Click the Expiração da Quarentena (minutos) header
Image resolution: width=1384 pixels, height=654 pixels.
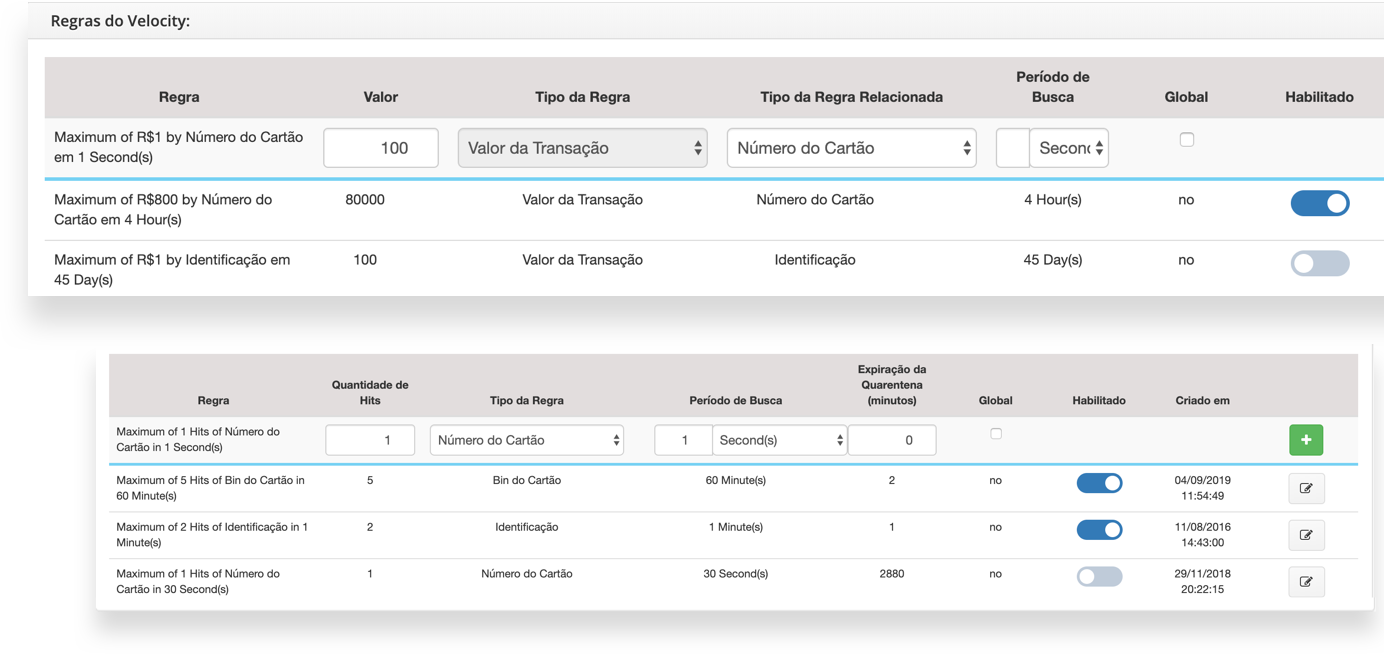[x=892, y=384]
